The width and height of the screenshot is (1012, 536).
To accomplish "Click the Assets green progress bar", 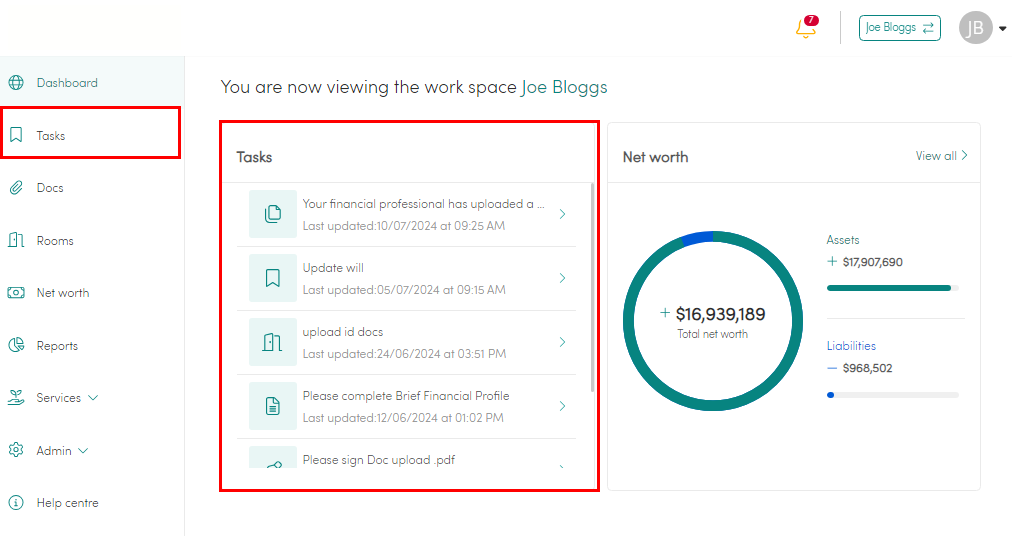I will pos(889,288).
